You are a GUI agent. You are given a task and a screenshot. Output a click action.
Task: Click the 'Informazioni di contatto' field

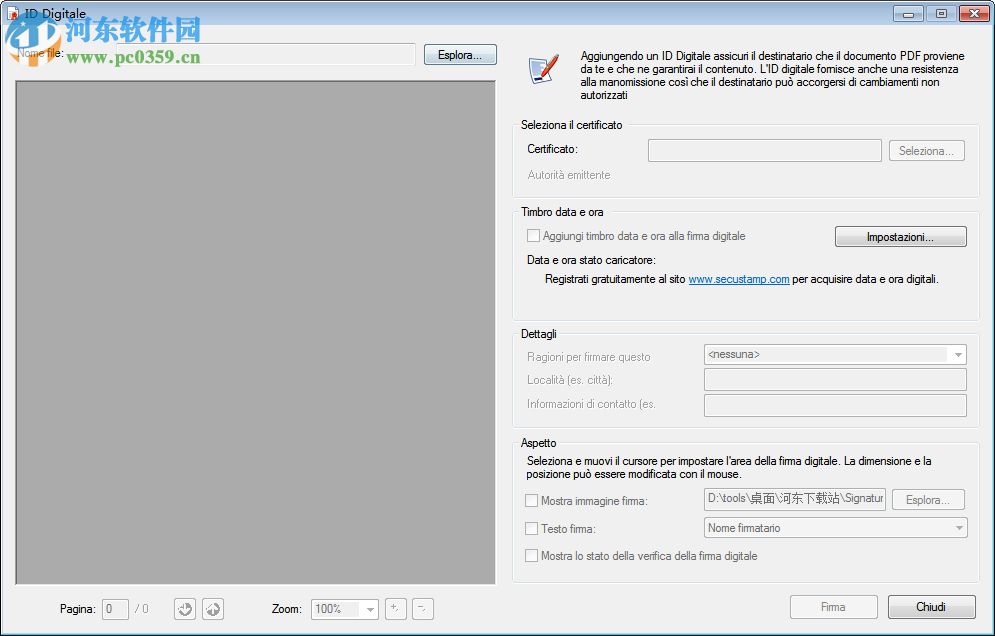pyautogui.click(x=835, y=405)
